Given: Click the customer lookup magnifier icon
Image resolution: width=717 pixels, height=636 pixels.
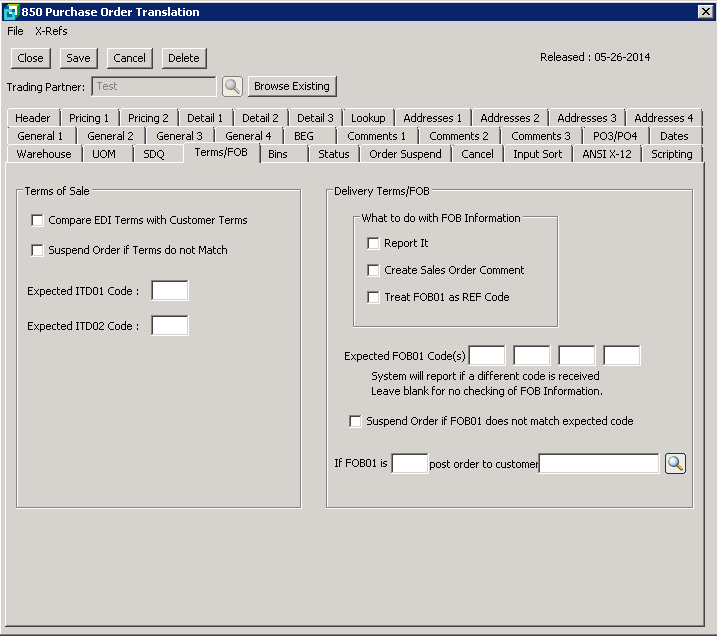Looking at the screenshot, I should 675,463.
